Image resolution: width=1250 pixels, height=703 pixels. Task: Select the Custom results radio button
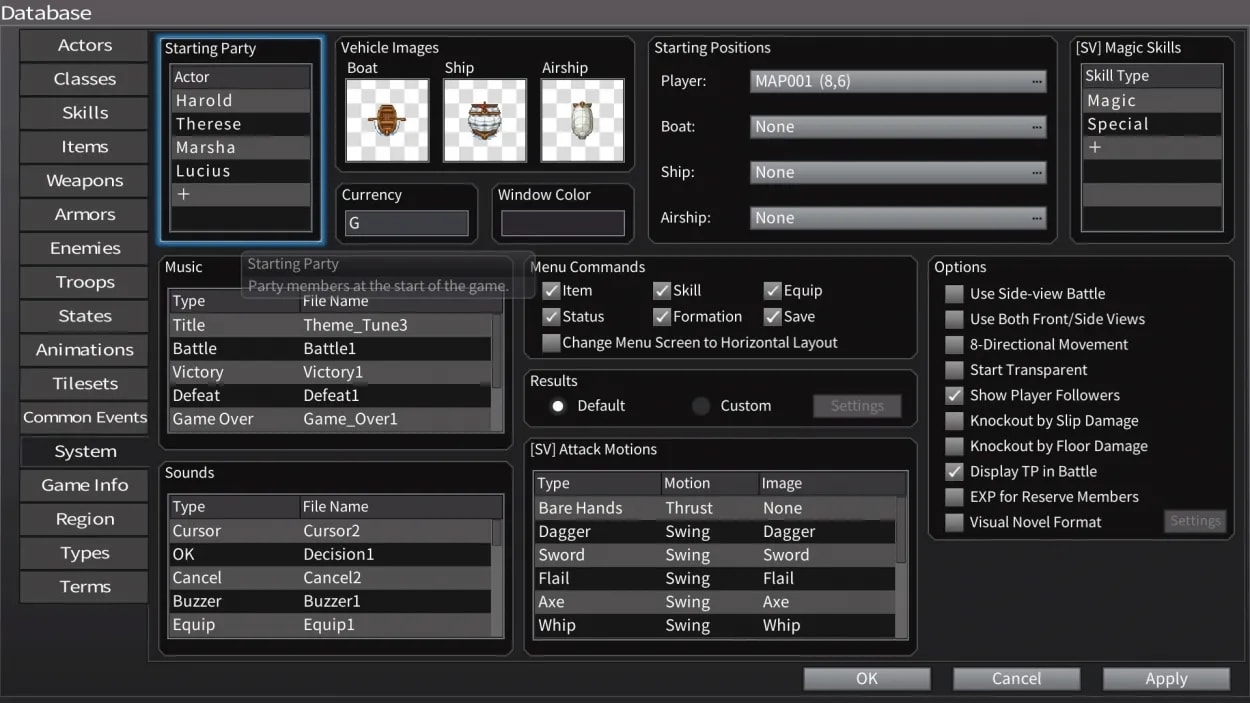pos(702,406)
